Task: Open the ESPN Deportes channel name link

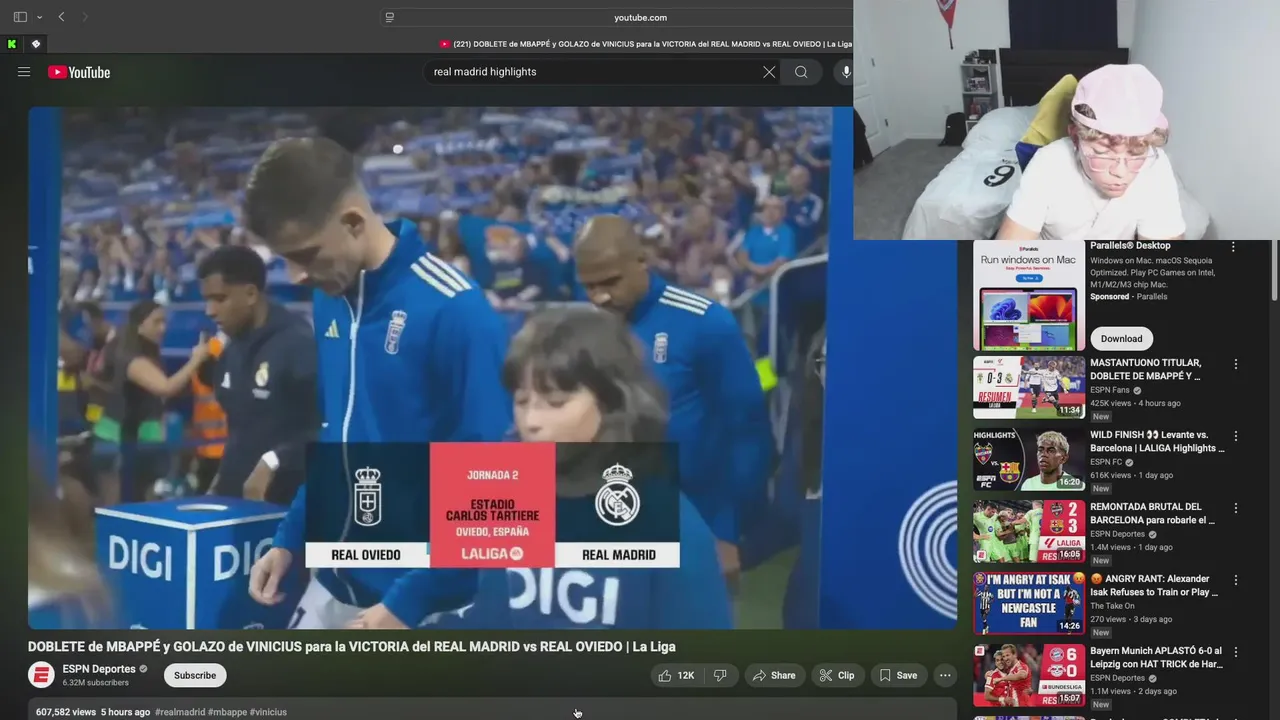Action: pyautogui.click(x=99, y=669)
